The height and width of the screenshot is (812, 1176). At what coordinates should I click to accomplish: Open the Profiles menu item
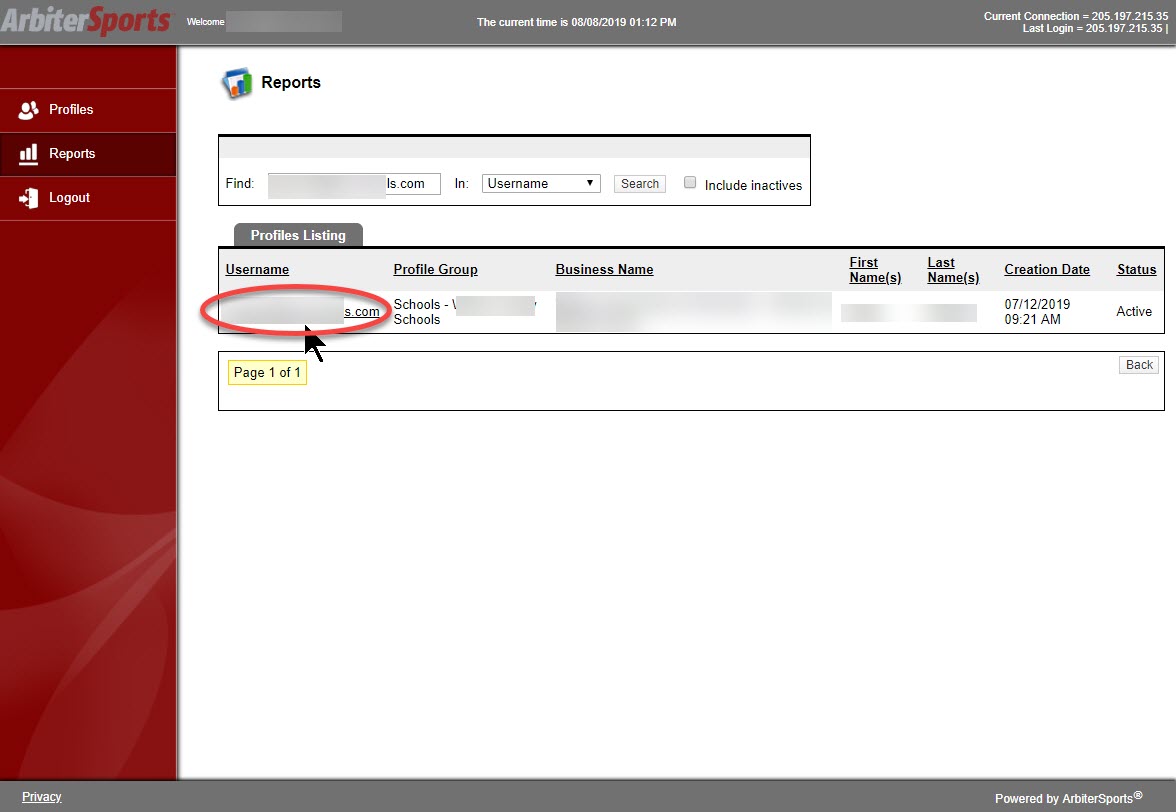88,110
